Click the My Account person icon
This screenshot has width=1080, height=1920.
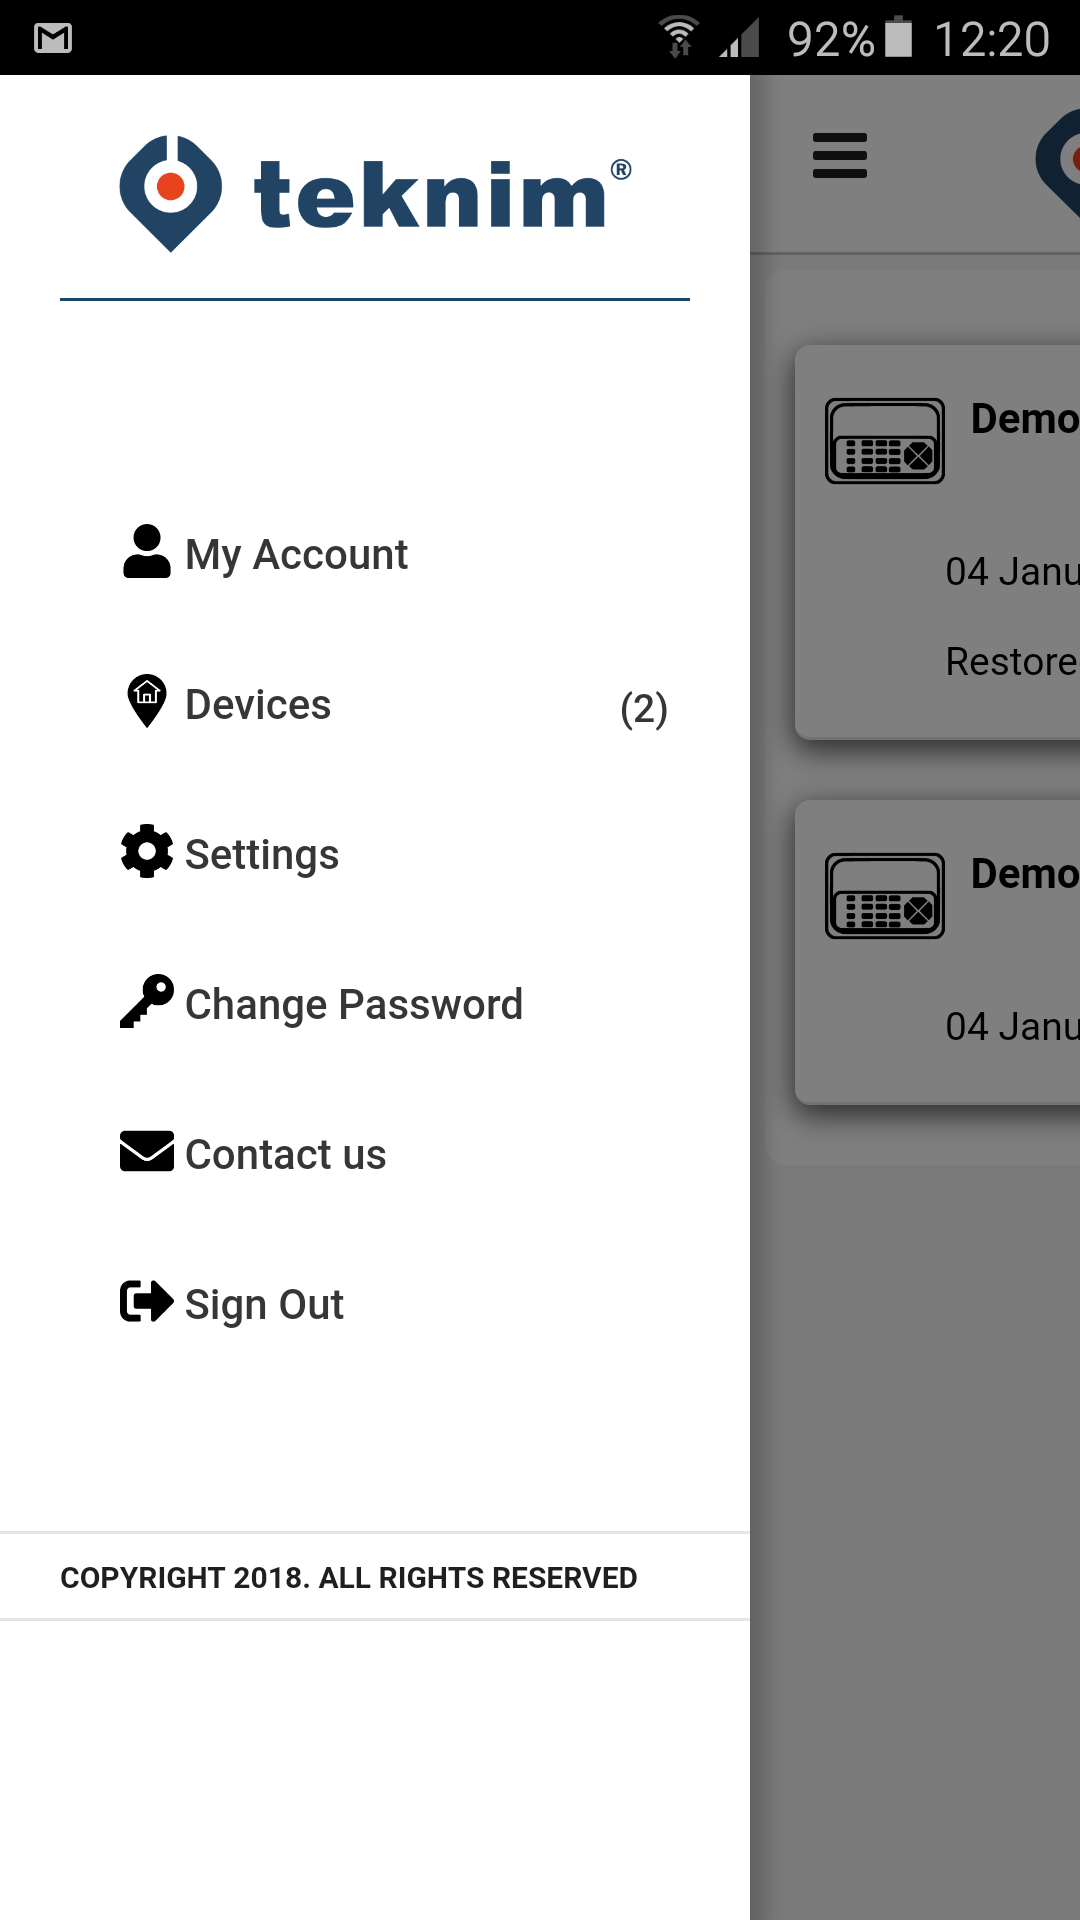pos(147,552)
